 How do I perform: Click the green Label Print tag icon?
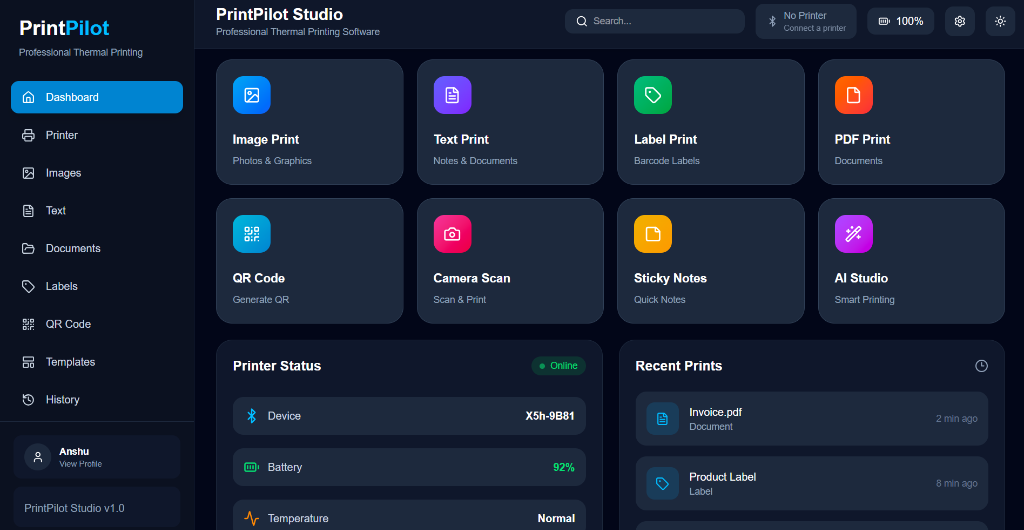(x=652, y=95)
